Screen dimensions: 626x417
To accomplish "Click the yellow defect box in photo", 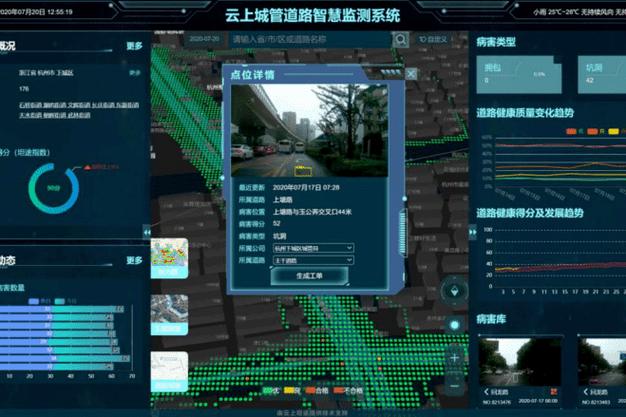I will click(303, 171).
